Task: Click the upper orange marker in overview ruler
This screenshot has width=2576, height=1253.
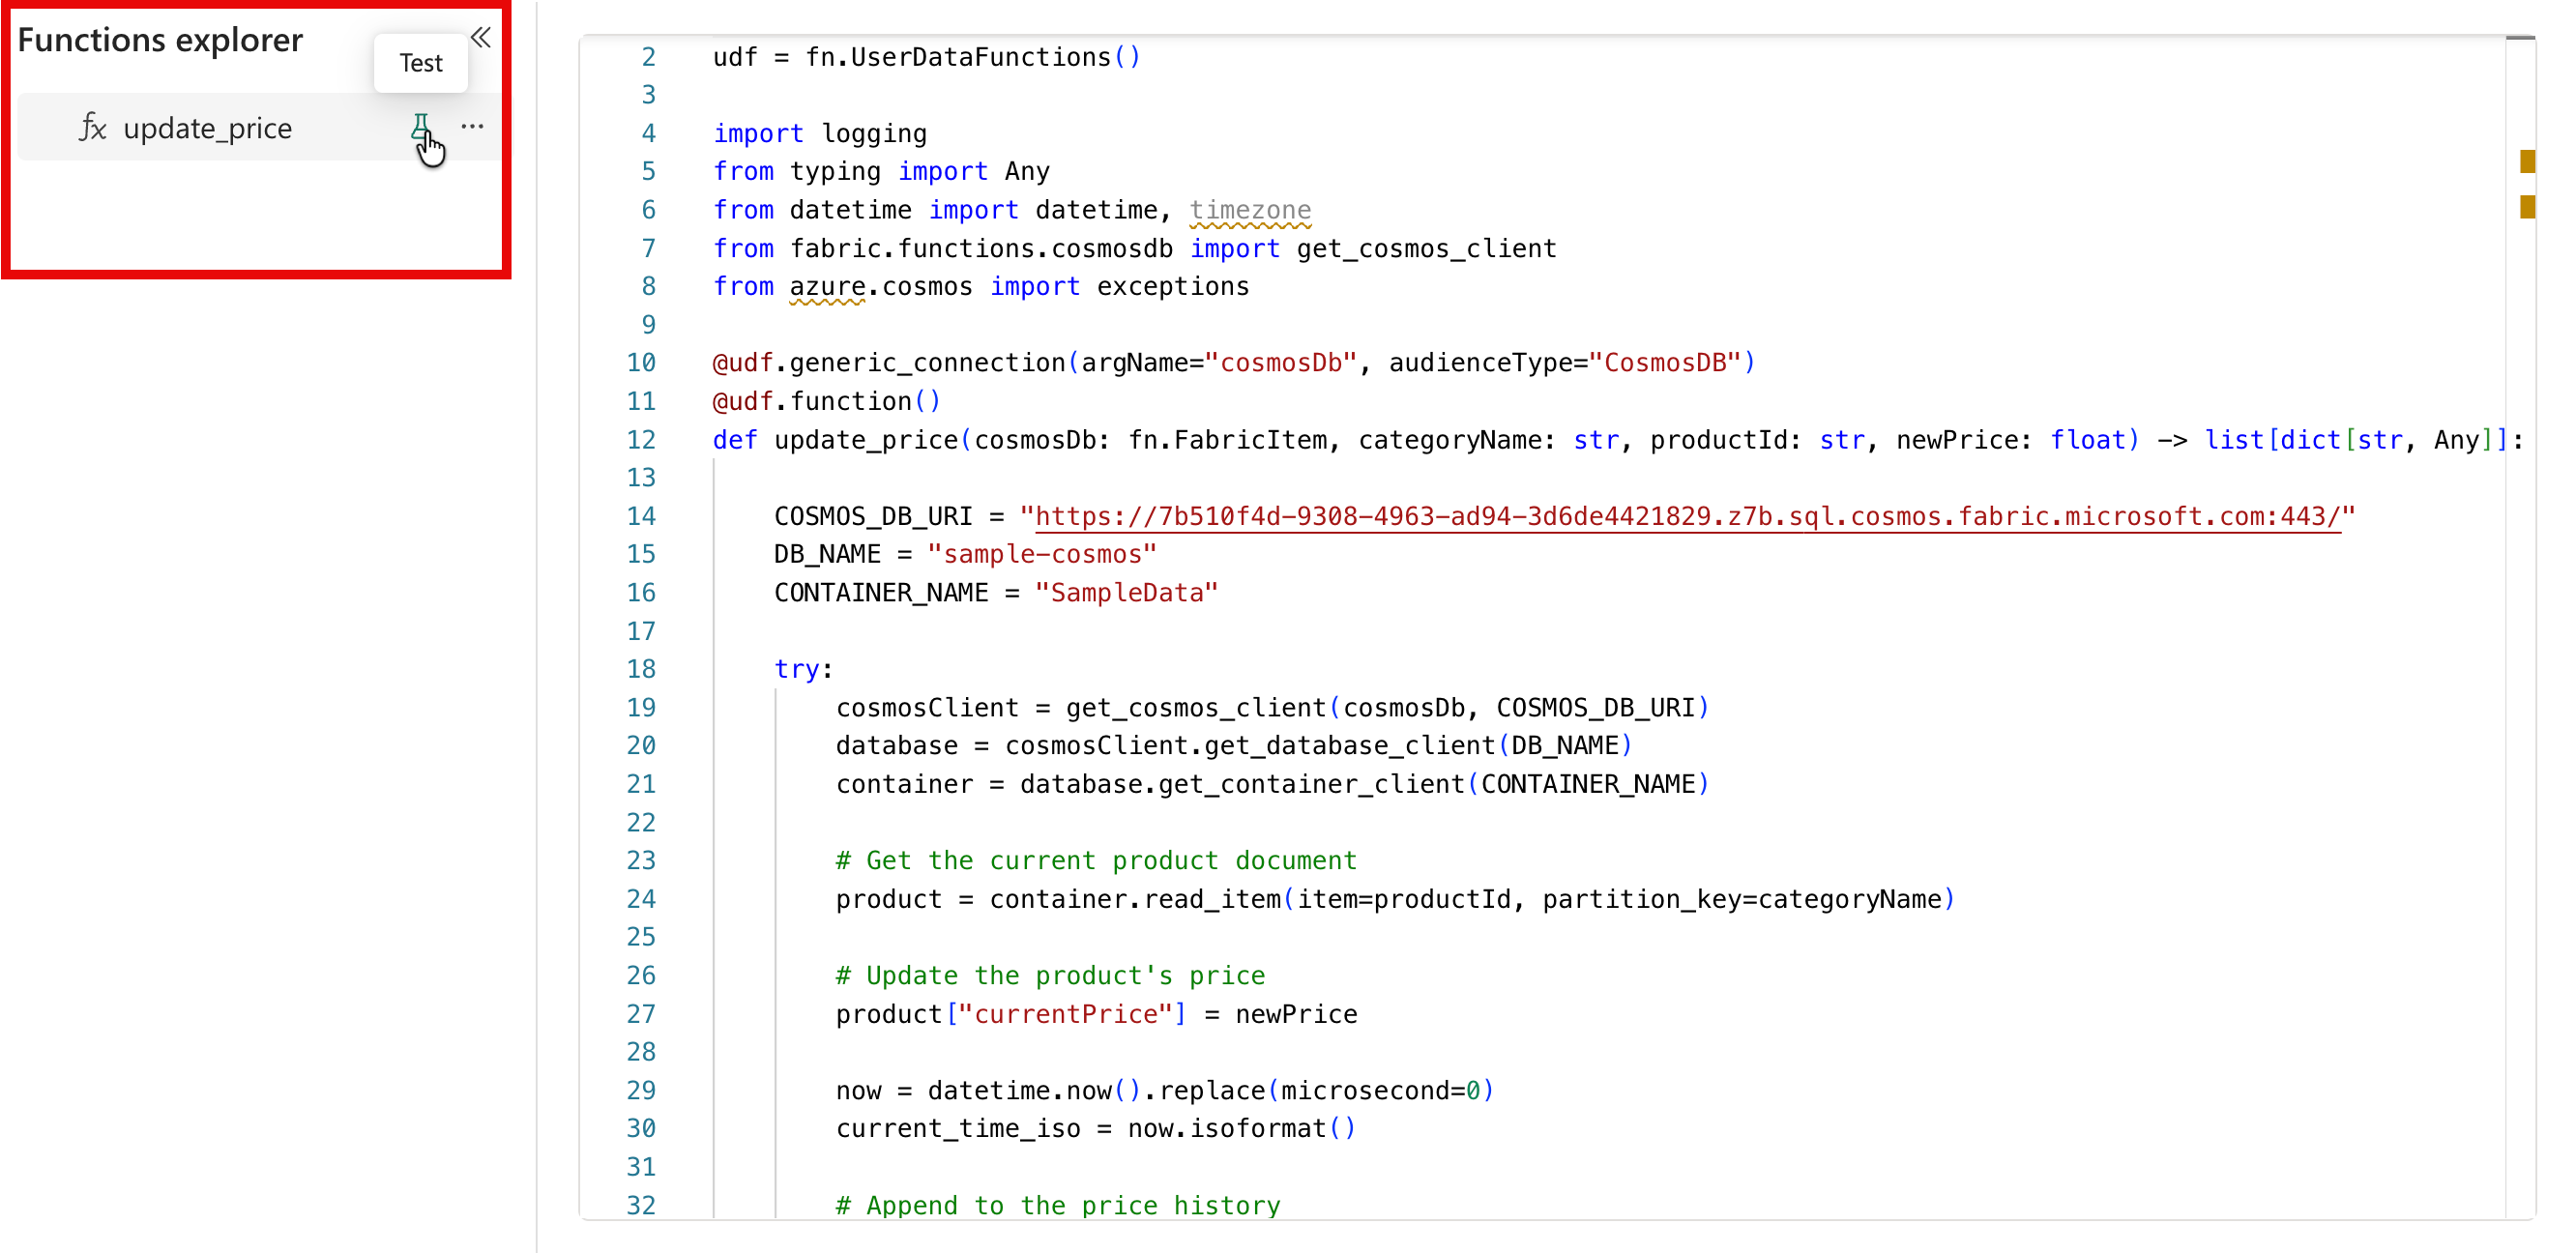Action: click(x=2527, y=161)
